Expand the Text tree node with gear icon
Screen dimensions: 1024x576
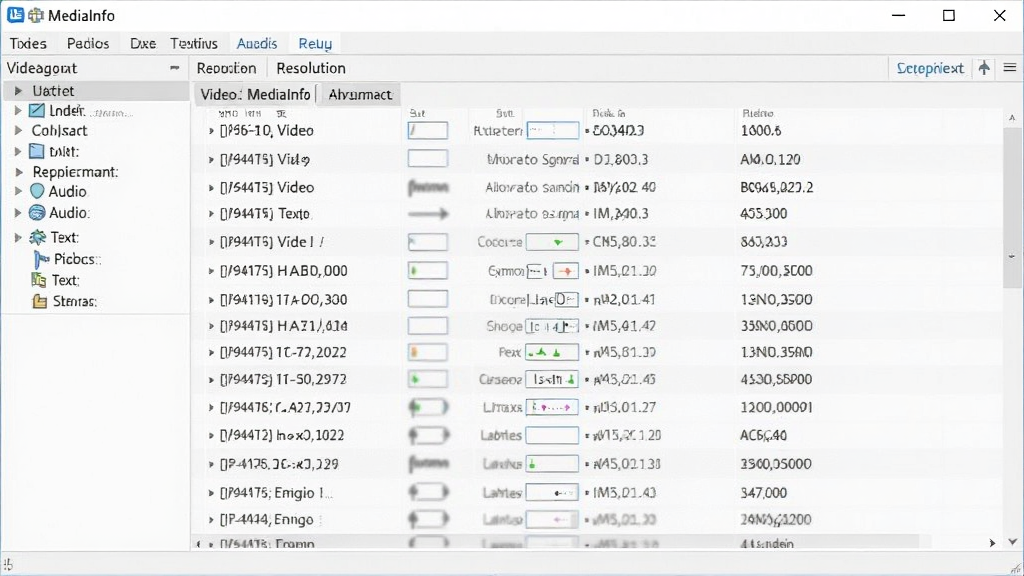[x=18, y=238]
